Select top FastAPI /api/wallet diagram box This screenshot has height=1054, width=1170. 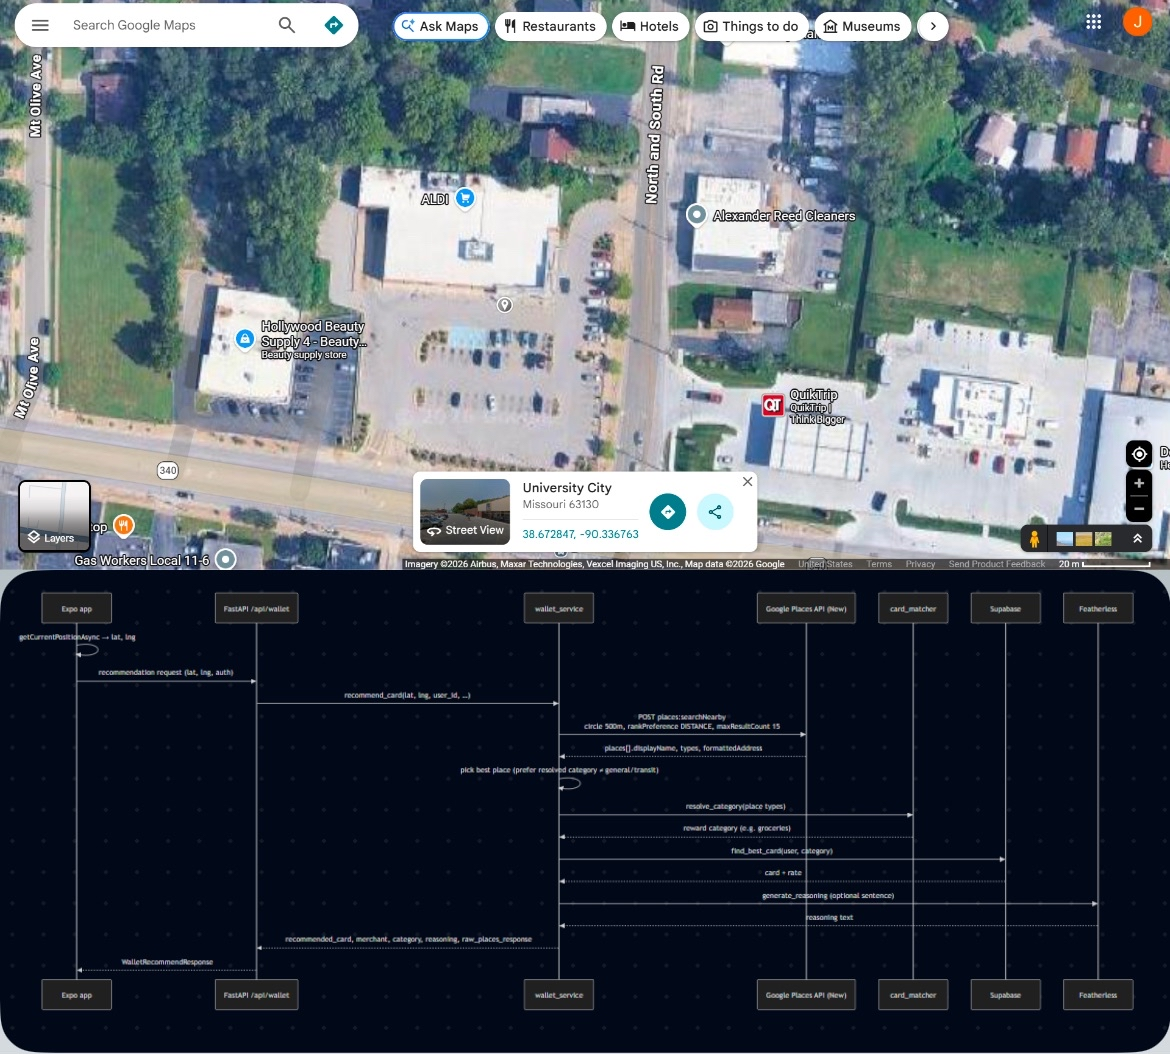click(257, 608)
